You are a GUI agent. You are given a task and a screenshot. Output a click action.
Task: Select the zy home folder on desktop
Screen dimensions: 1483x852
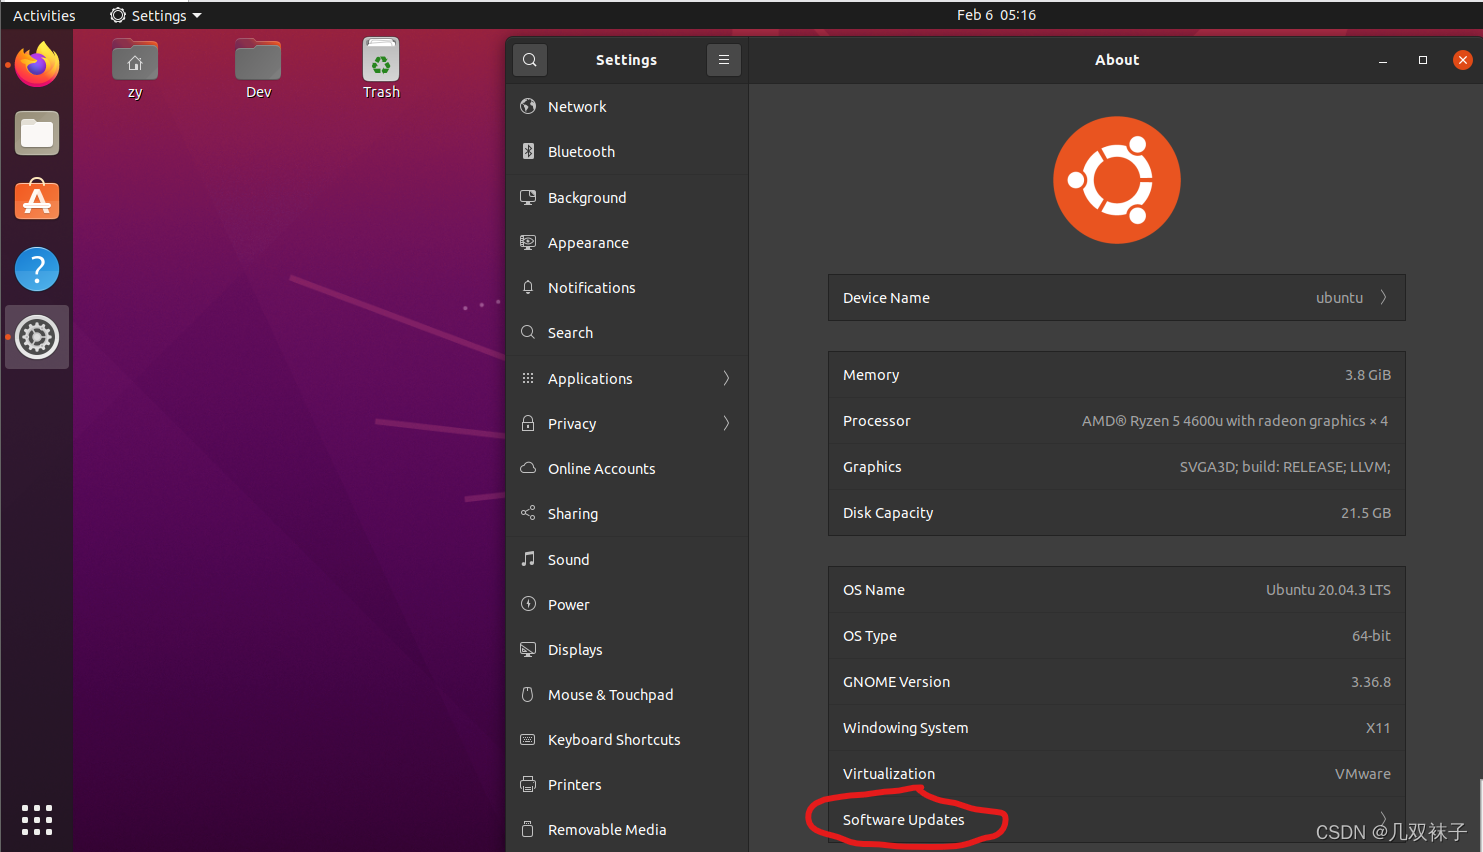pyautogui.click(x=135, y=69)
